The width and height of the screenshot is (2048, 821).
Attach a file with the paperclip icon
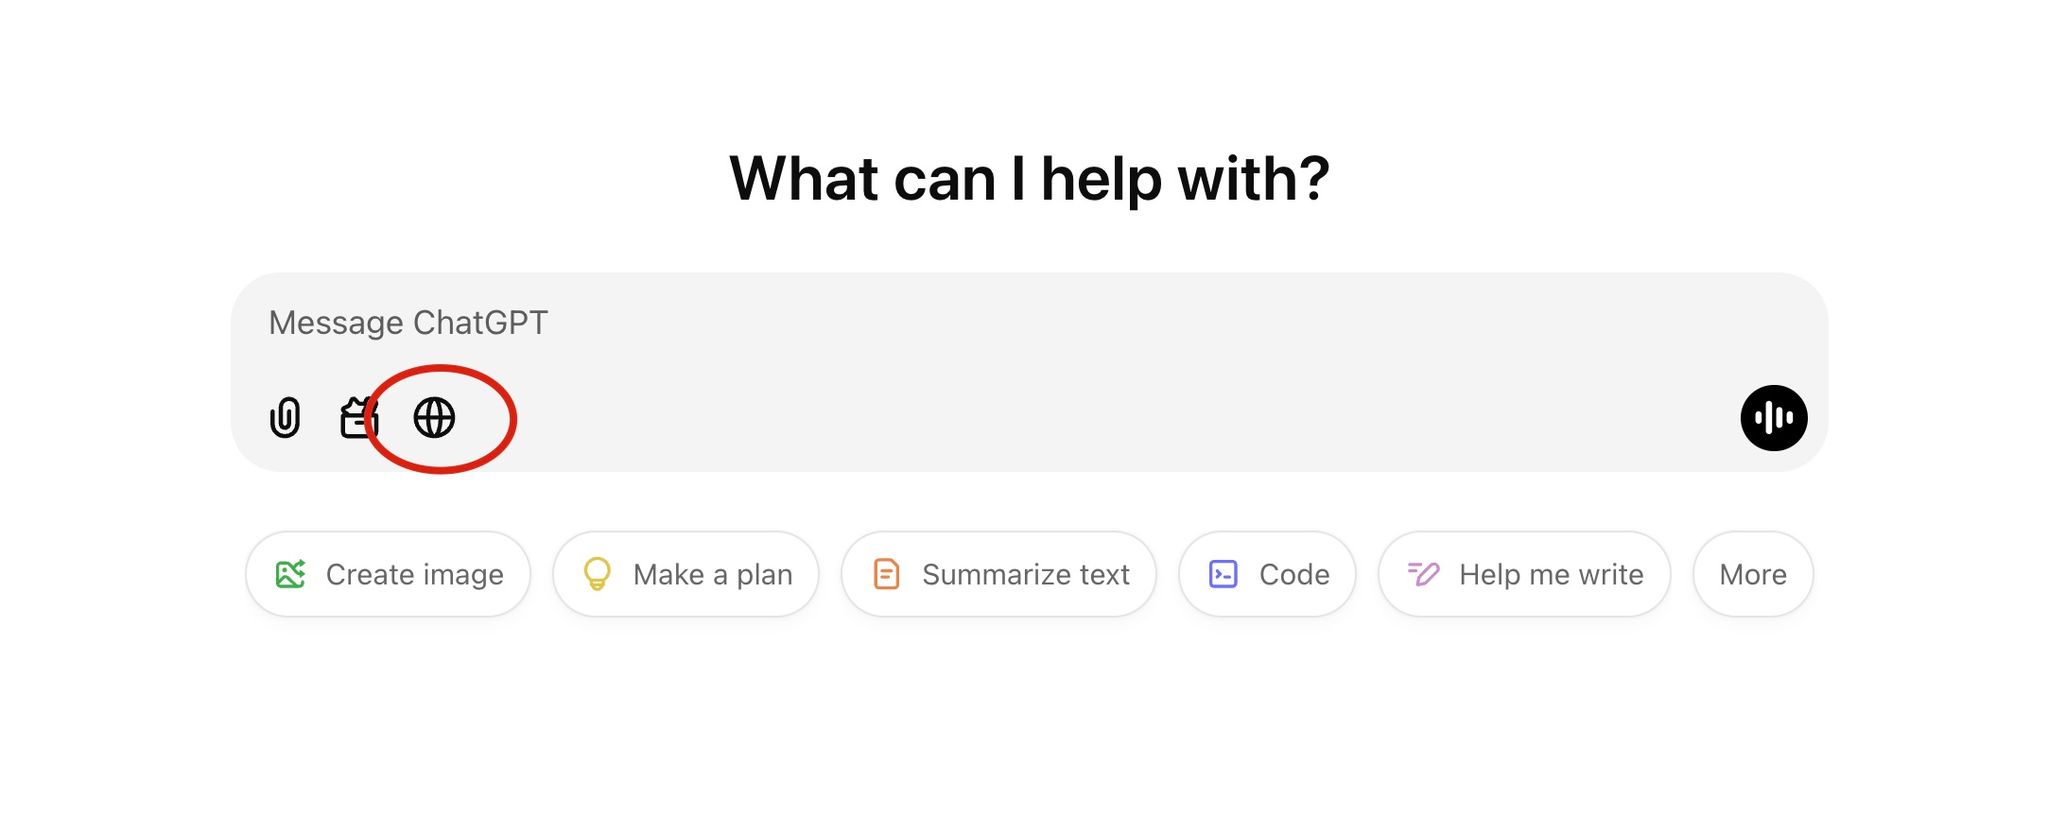coord(285,418)
